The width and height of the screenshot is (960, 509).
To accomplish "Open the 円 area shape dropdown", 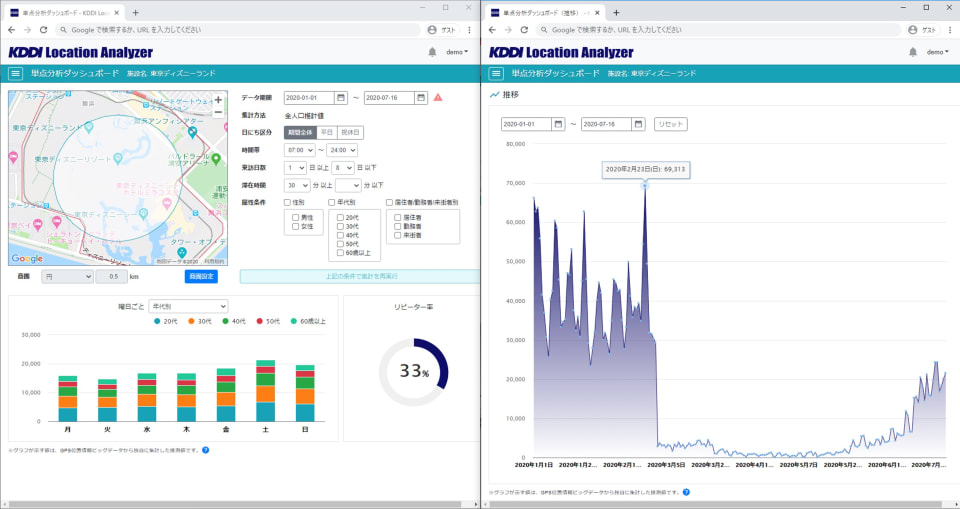I will click(67, 277).
